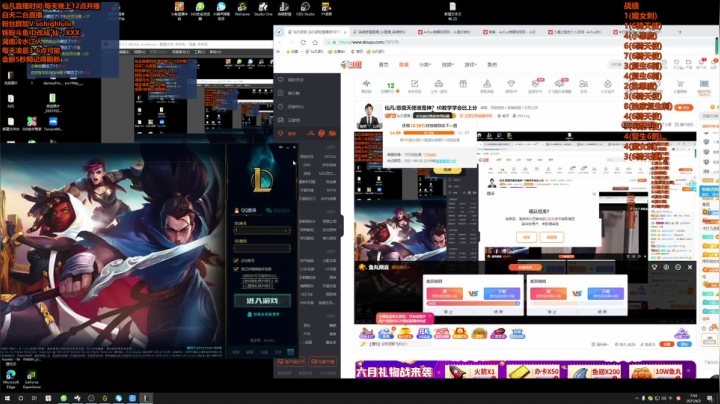
Task: Open GeForce Experience desktop shortcut
Action: pos(32,379)
